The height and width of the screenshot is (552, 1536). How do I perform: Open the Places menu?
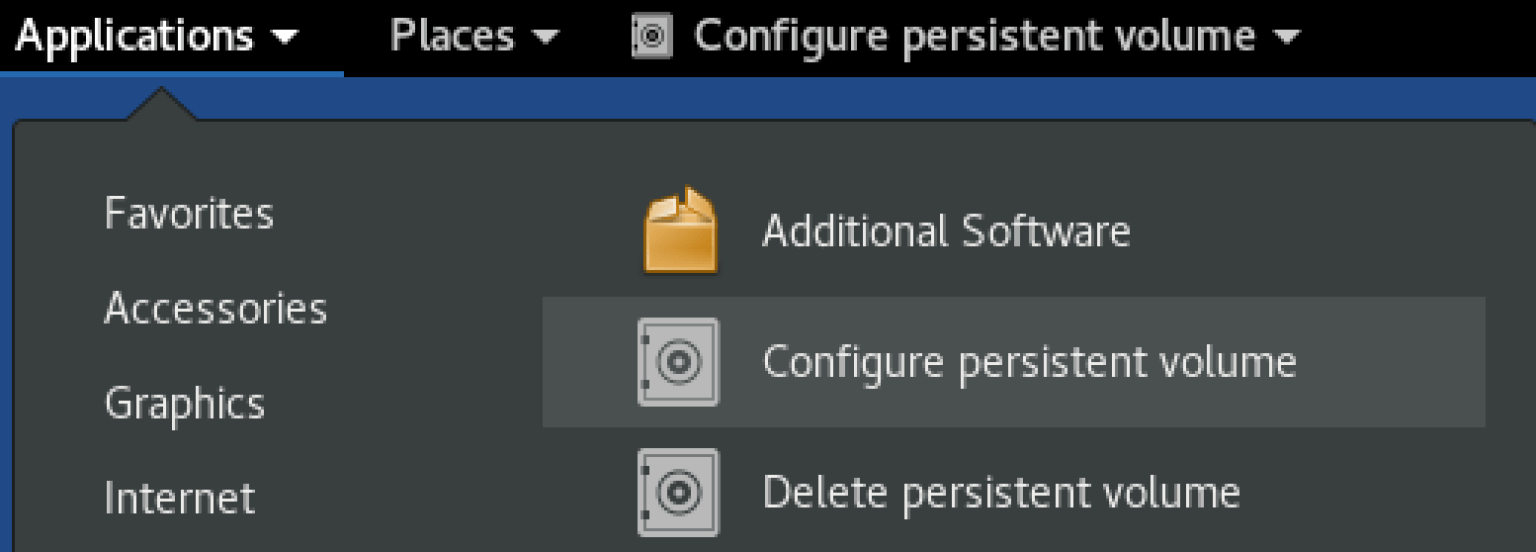pyautogui.click(x=452, y=36)
